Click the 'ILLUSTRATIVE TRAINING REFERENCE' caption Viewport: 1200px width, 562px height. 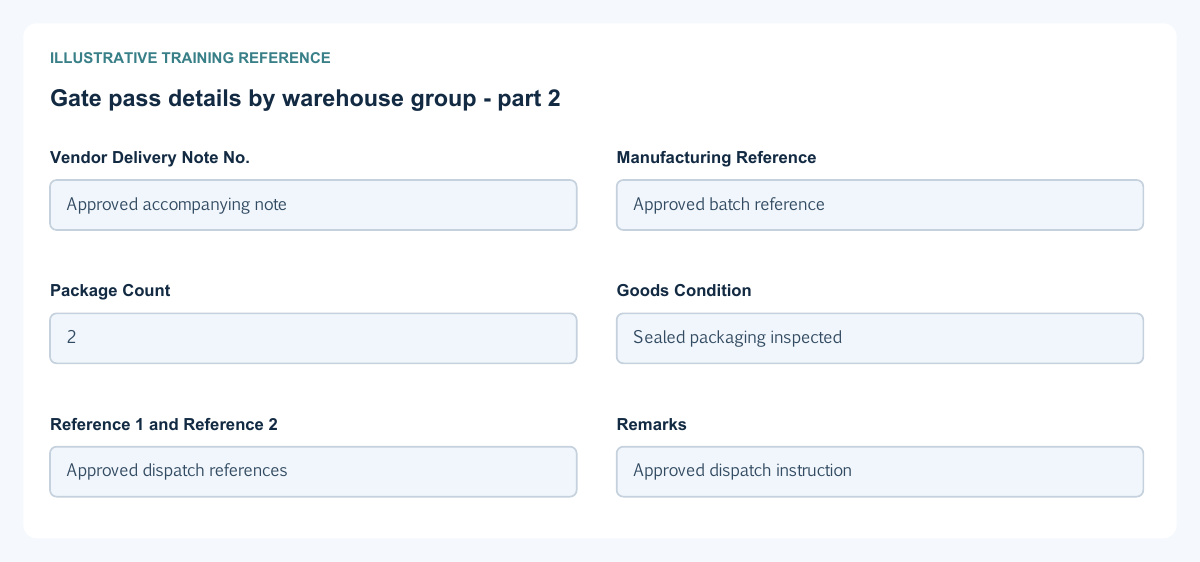point(190,58)
